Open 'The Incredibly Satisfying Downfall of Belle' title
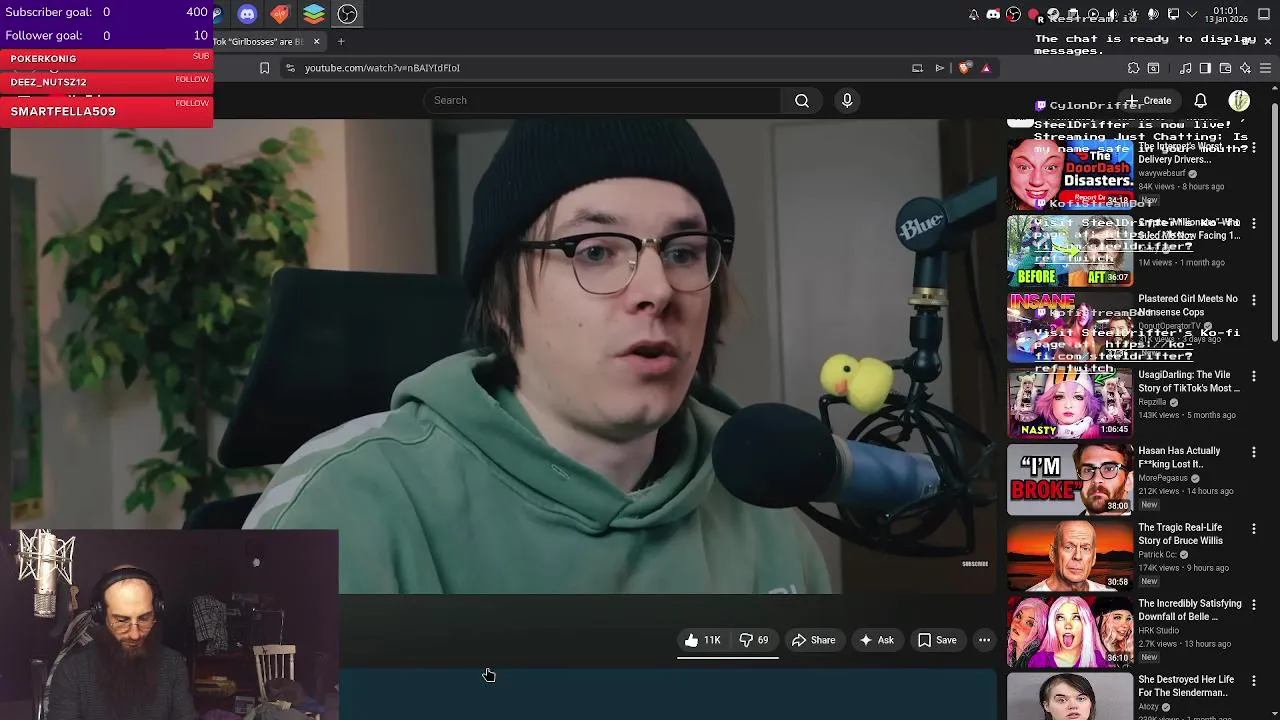Viewport: 1280px width, 720px height. click(x=1190, y=610)
